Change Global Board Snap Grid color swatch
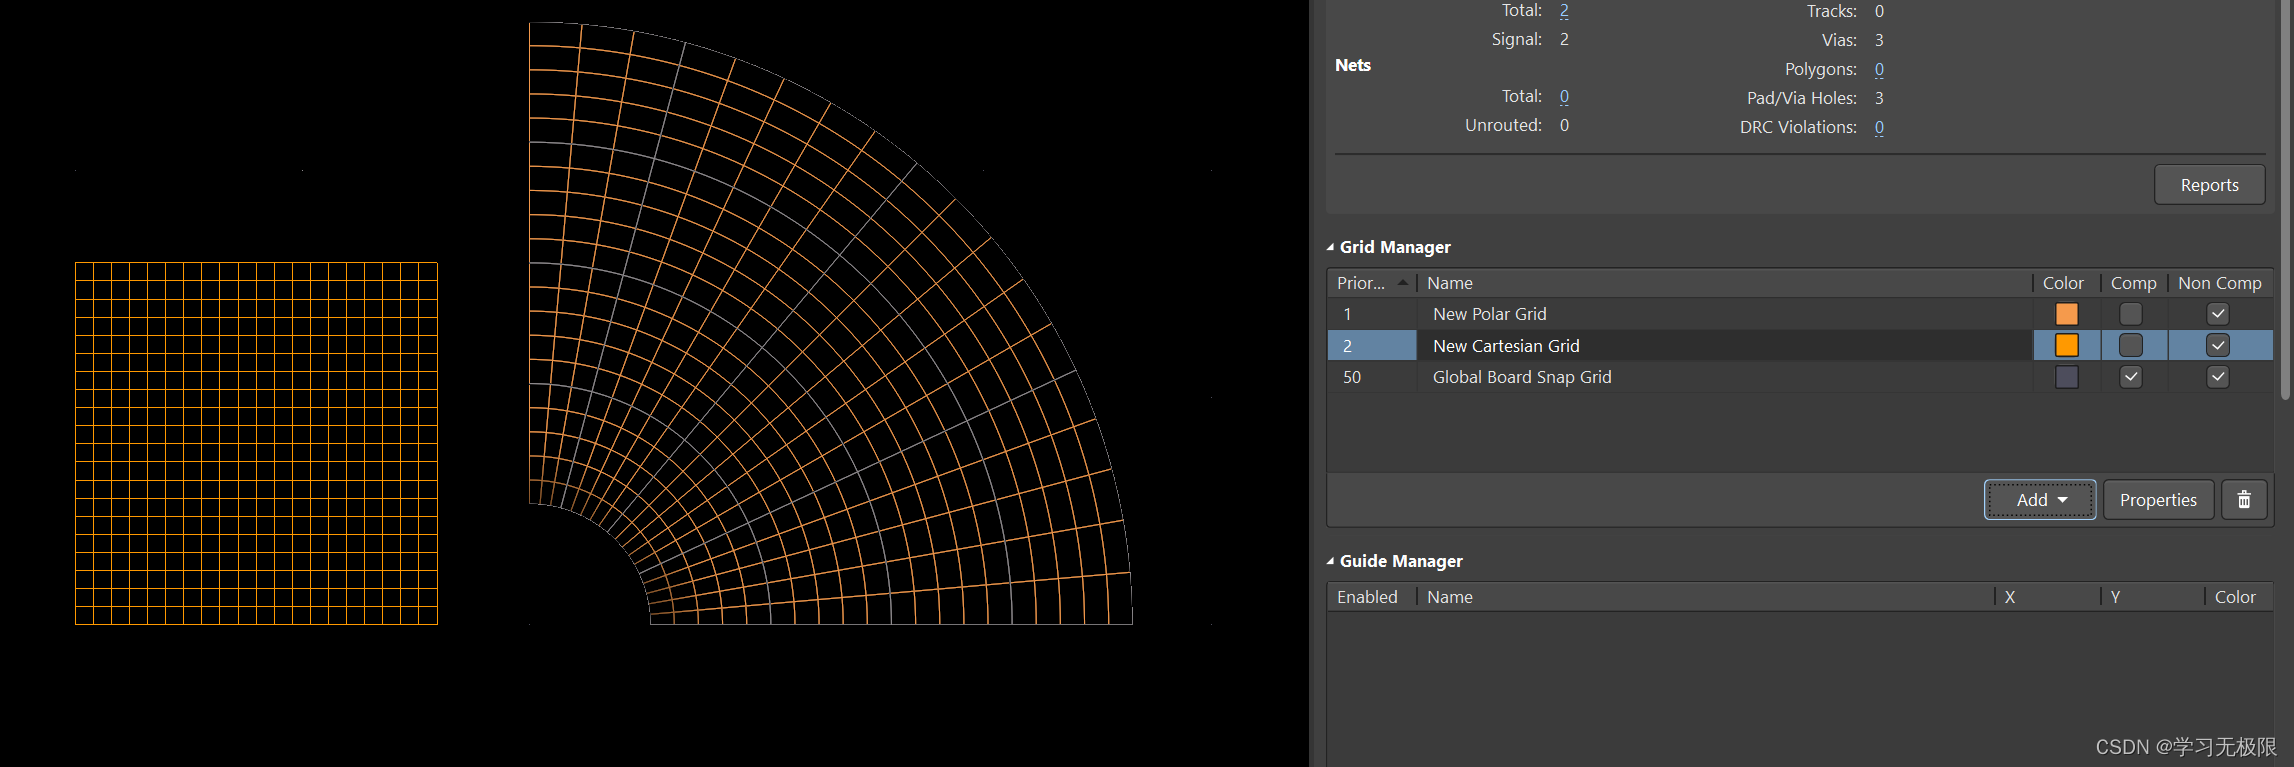Image resolution: width=2294 pixels, height=767 pixels. (x=2066, y=377)
